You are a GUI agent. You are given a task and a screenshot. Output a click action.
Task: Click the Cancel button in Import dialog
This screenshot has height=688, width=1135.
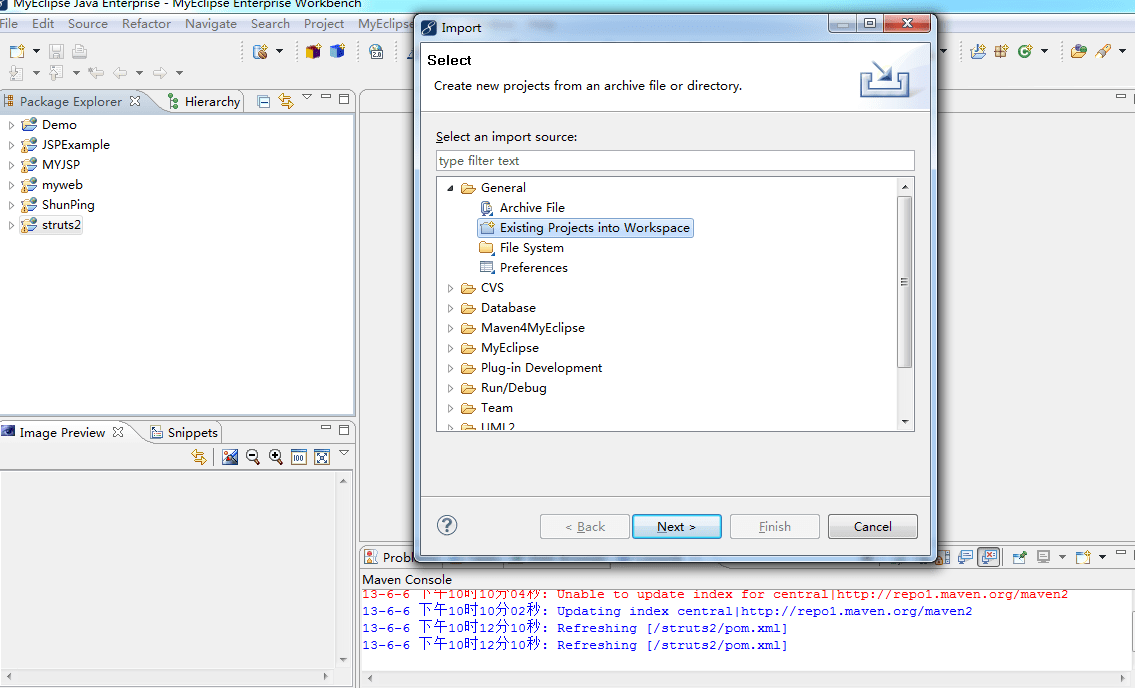872,527
